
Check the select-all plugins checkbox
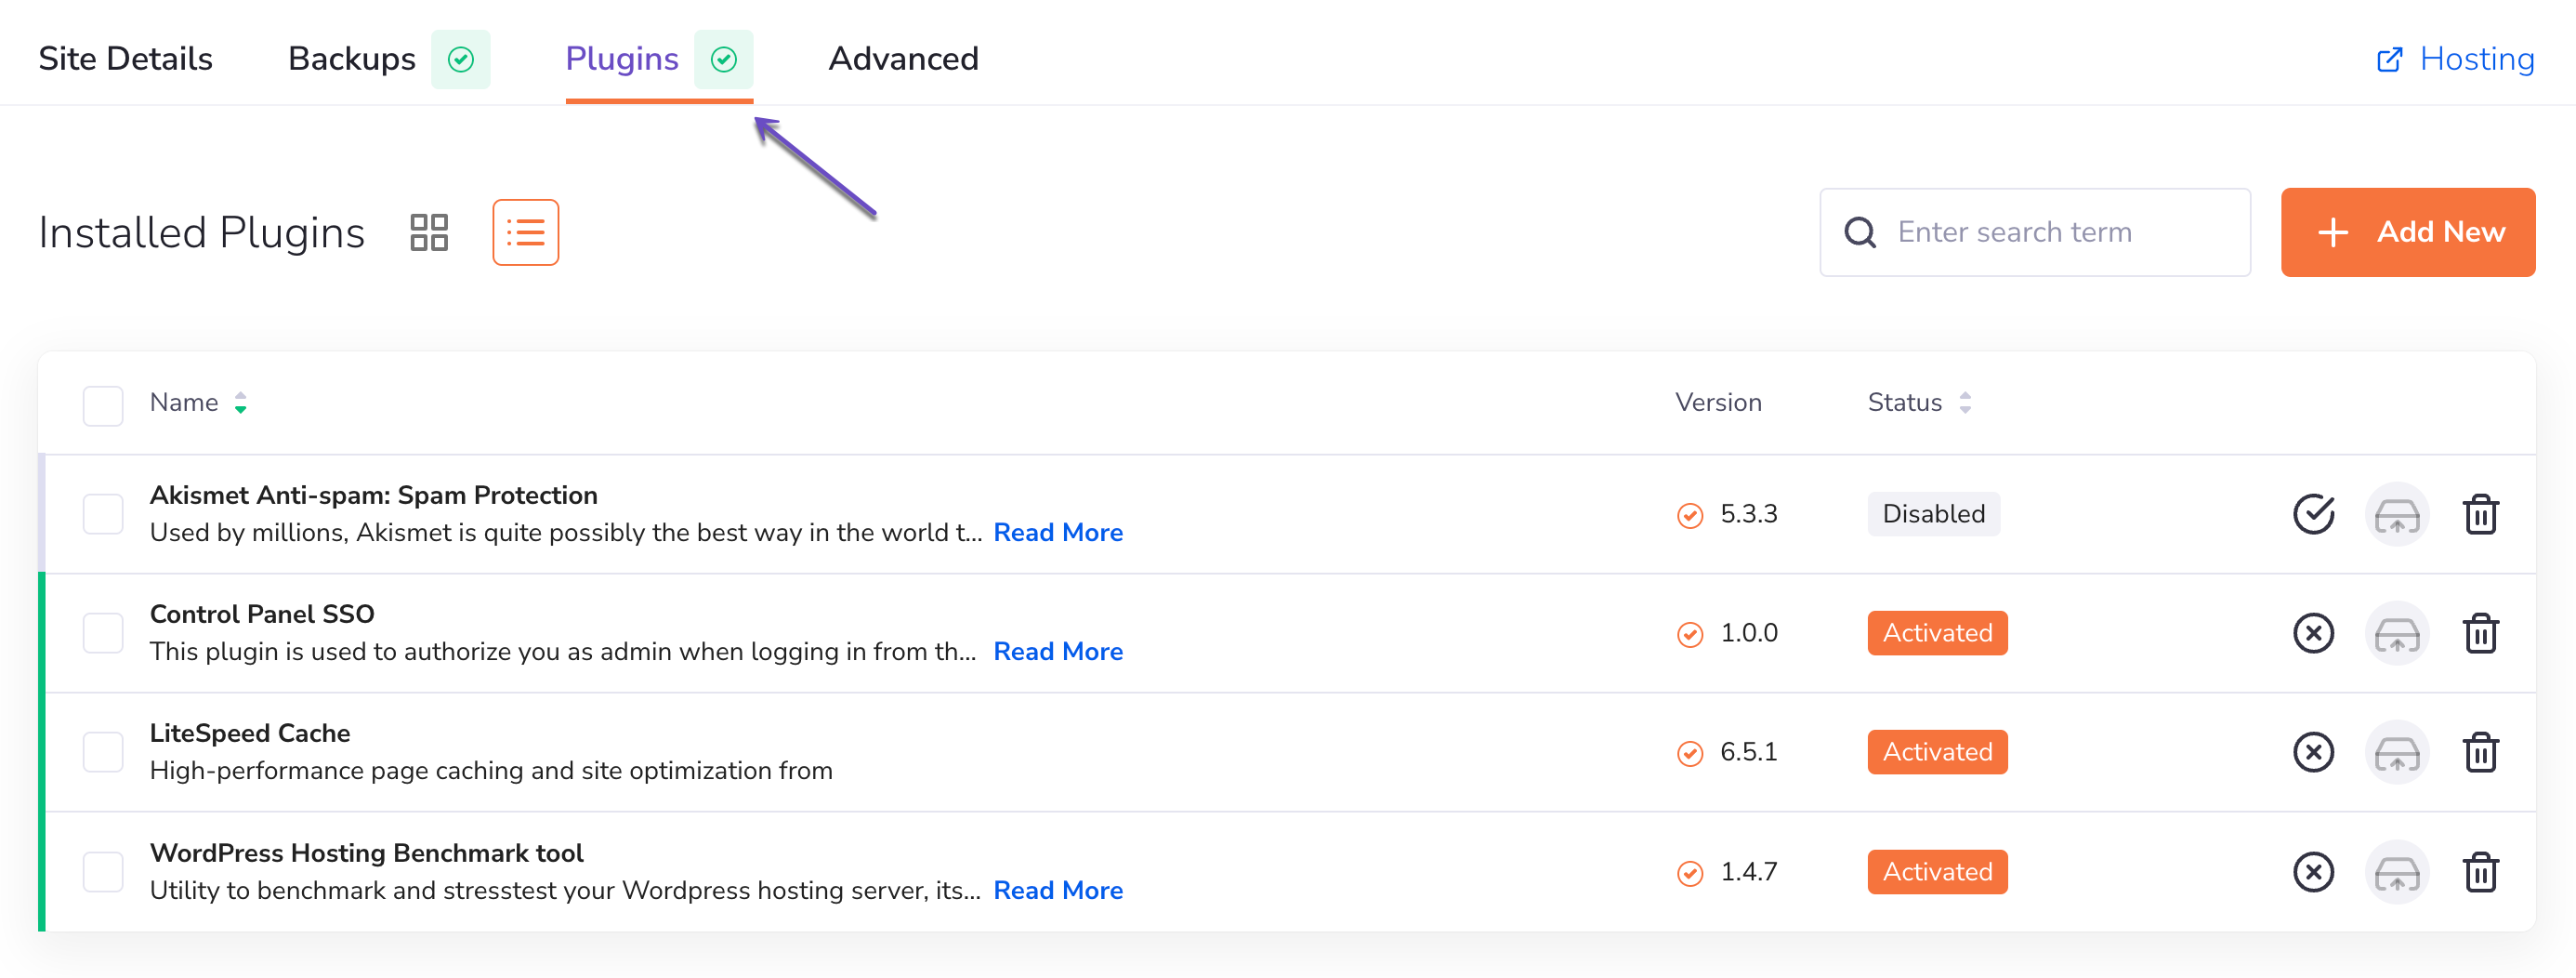pos(103,405)
